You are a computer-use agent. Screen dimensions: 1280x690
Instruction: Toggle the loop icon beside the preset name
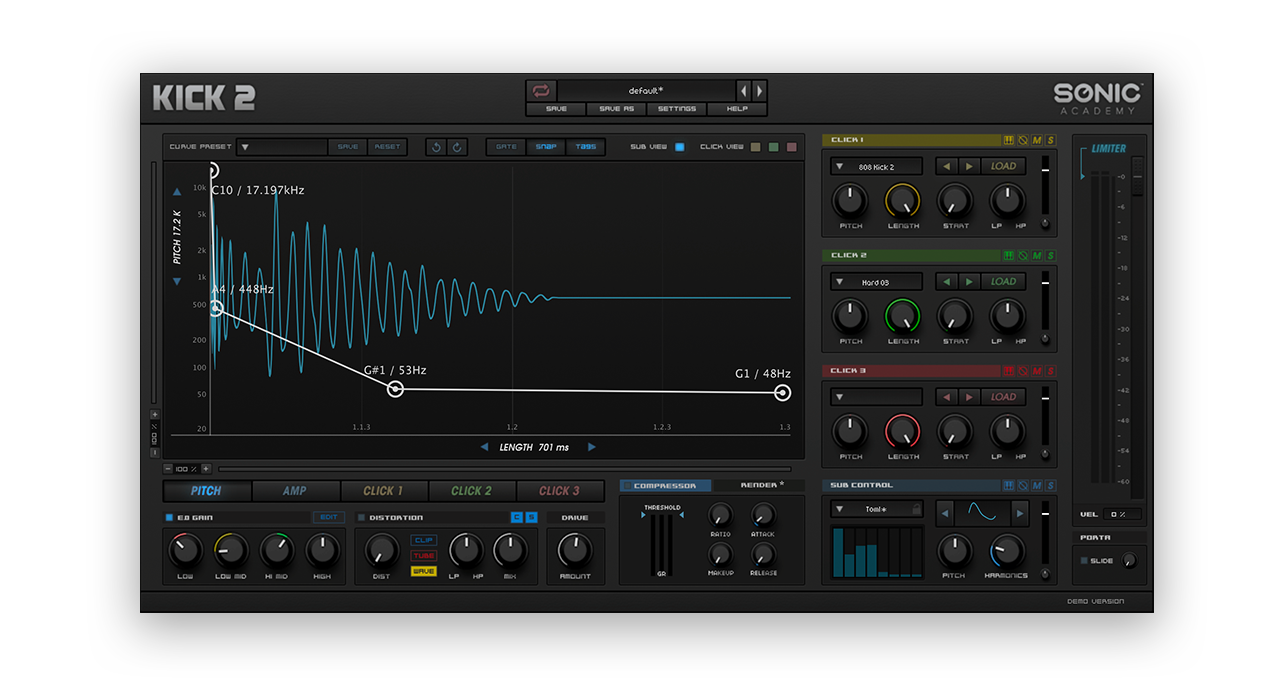click(541, 90)
